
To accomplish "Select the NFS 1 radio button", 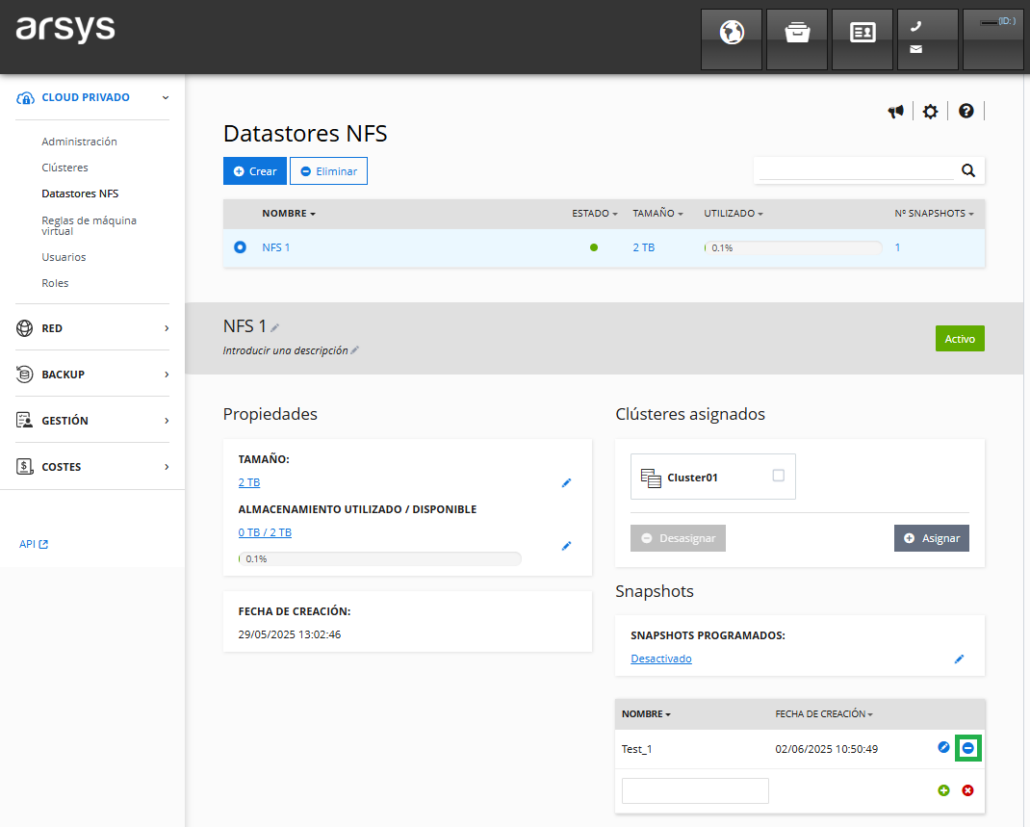I will point(240,247).
